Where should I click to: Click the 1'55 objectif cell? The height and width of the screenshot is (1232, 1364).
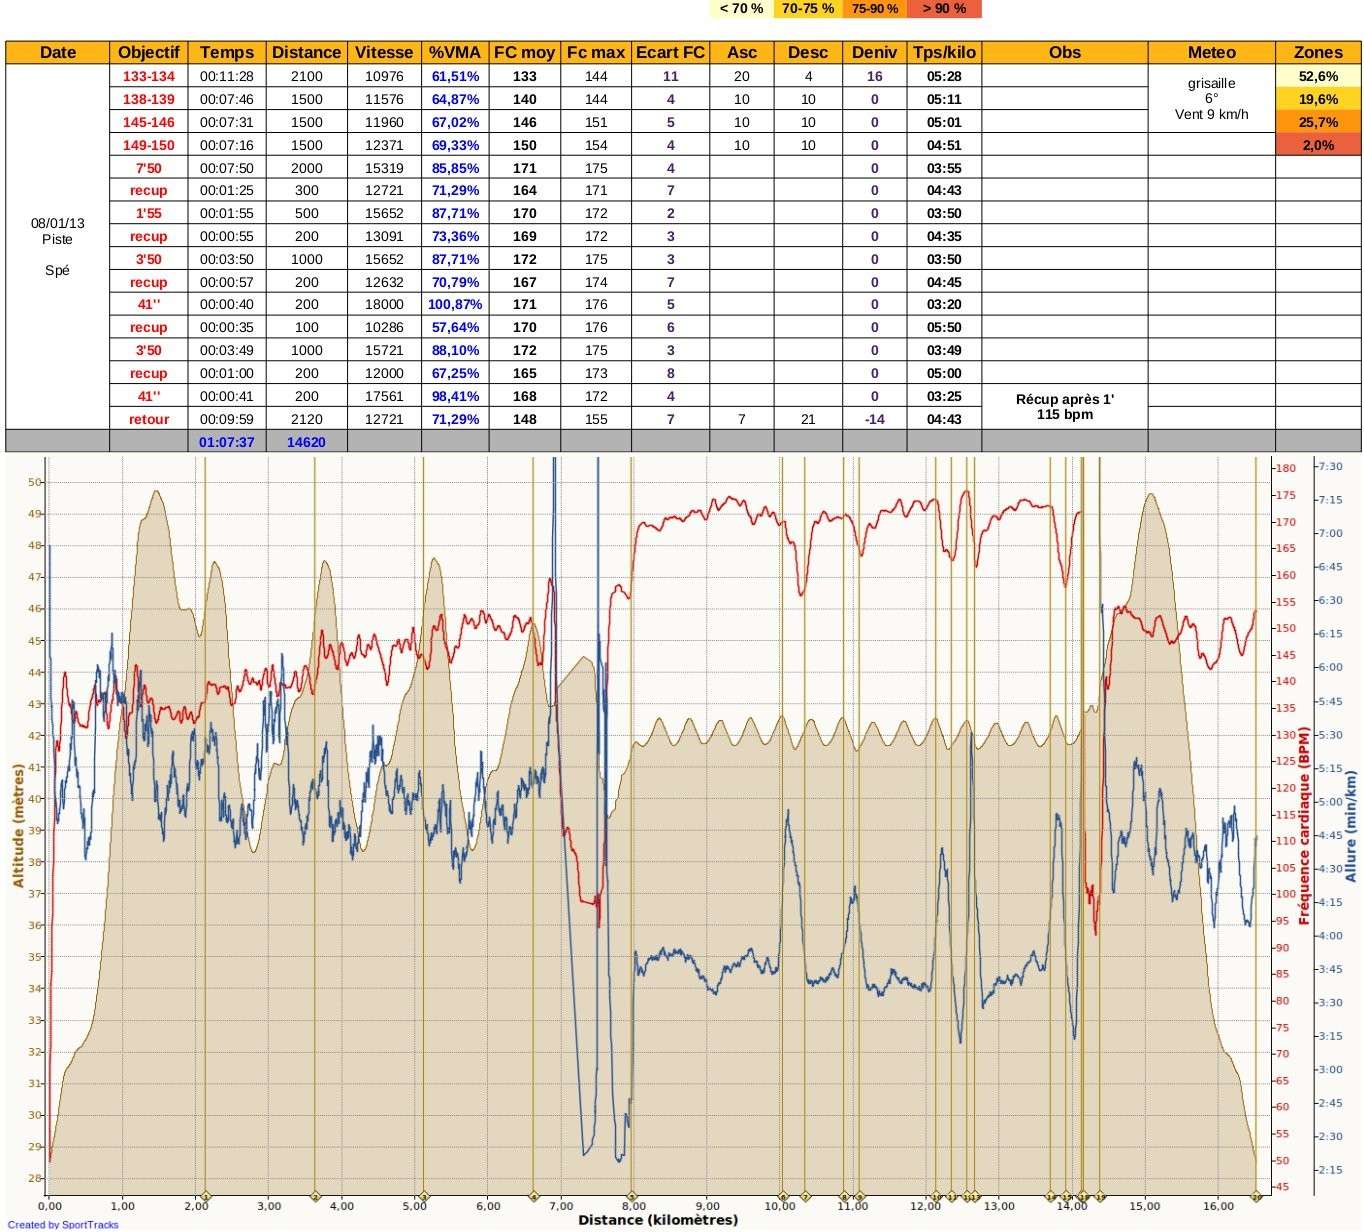click(149, 213)
